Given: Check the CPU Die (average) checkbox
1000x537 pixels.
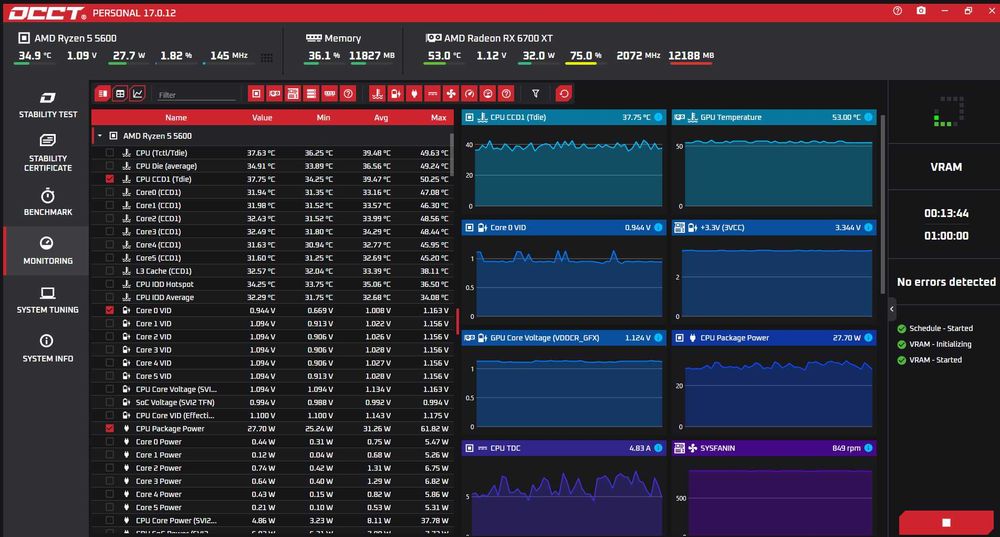Looking at the screenshot, I should click(x=110, y=166).
